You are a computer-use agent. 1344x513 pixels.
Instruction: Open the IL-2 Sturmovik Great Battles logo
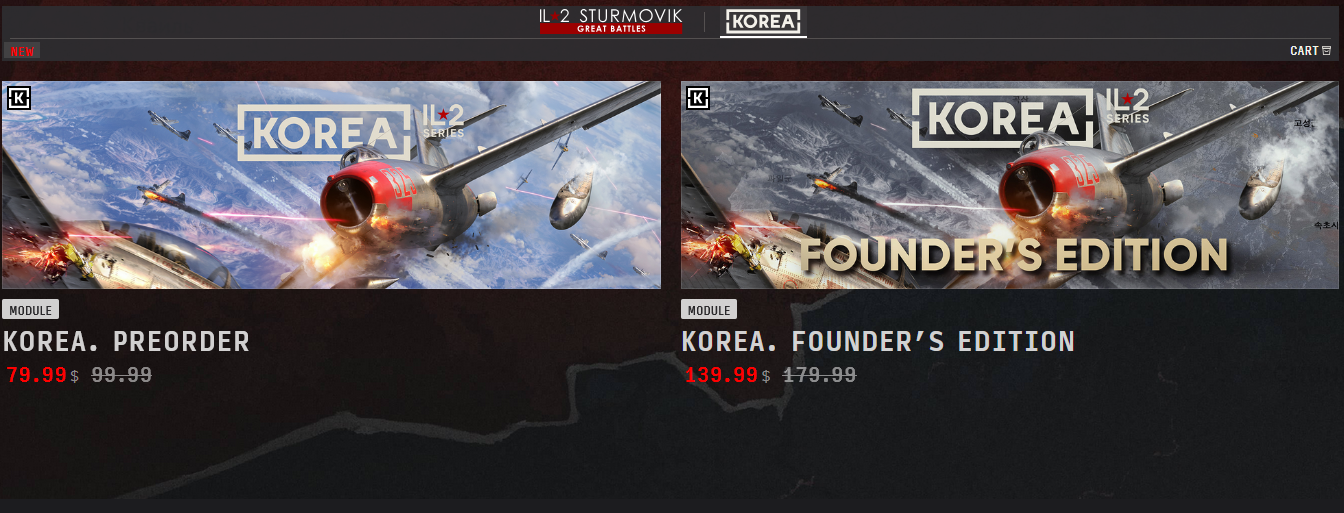coord(610,21)
